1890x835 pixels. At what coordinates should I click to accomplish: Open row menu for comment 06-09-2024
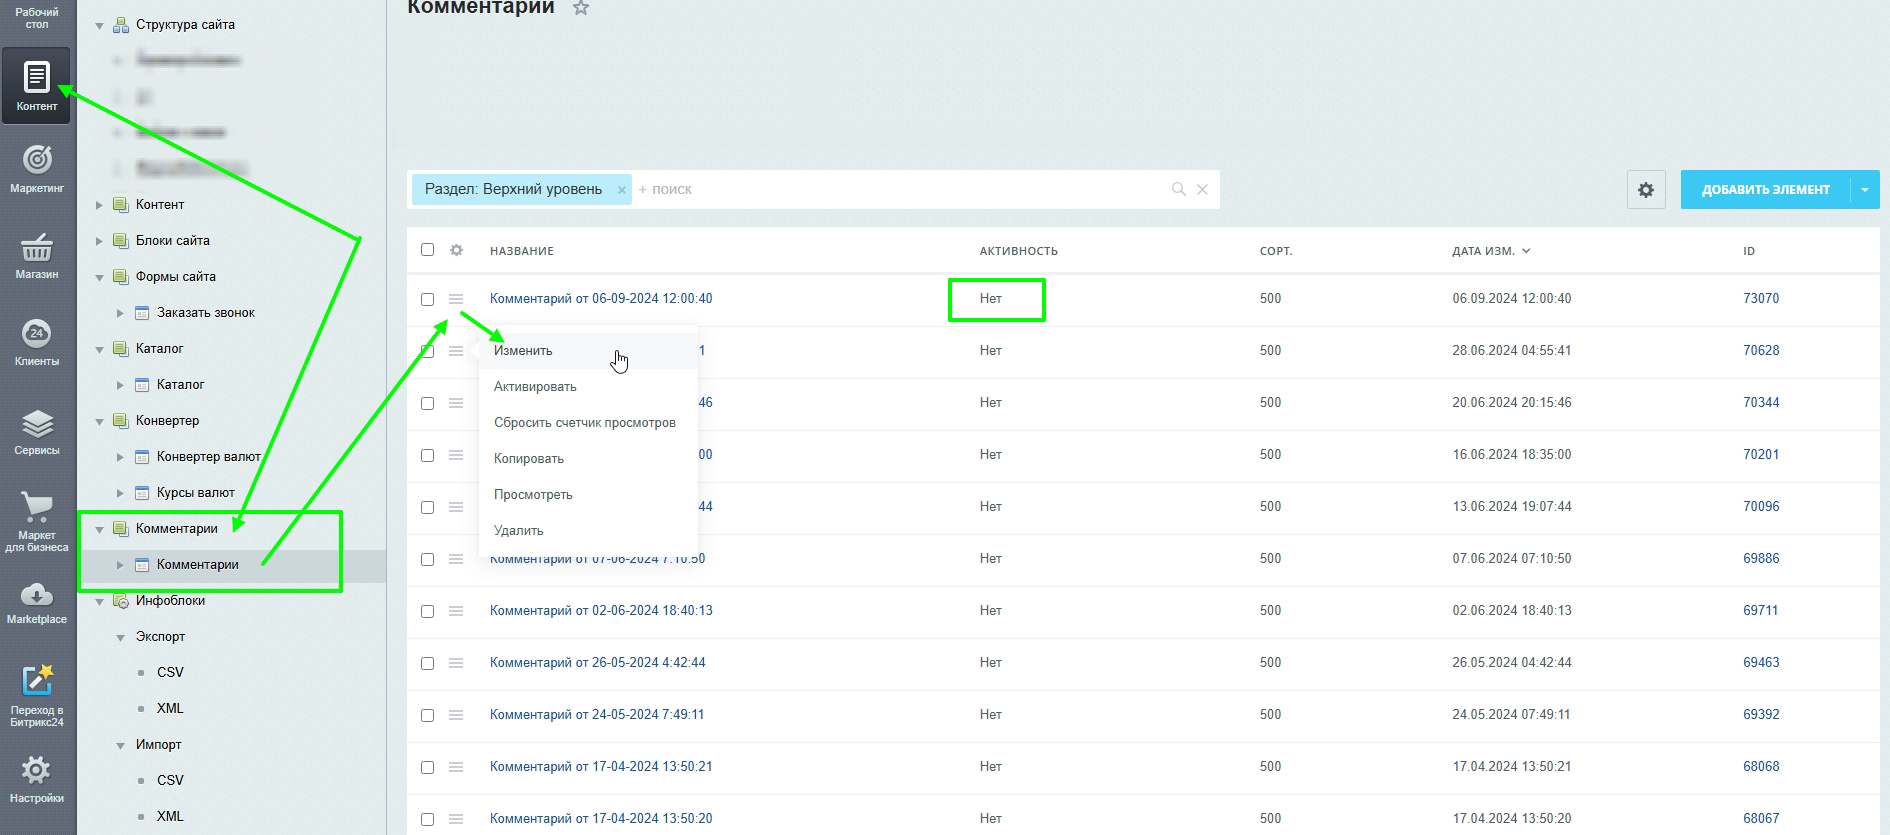(x=456, y=299)
